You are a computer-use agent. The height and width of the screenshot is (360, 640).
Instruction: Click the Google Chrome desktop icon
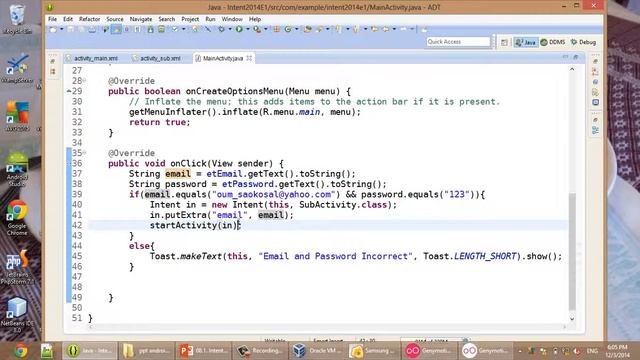pyautogui.click(x=17, y=218)
